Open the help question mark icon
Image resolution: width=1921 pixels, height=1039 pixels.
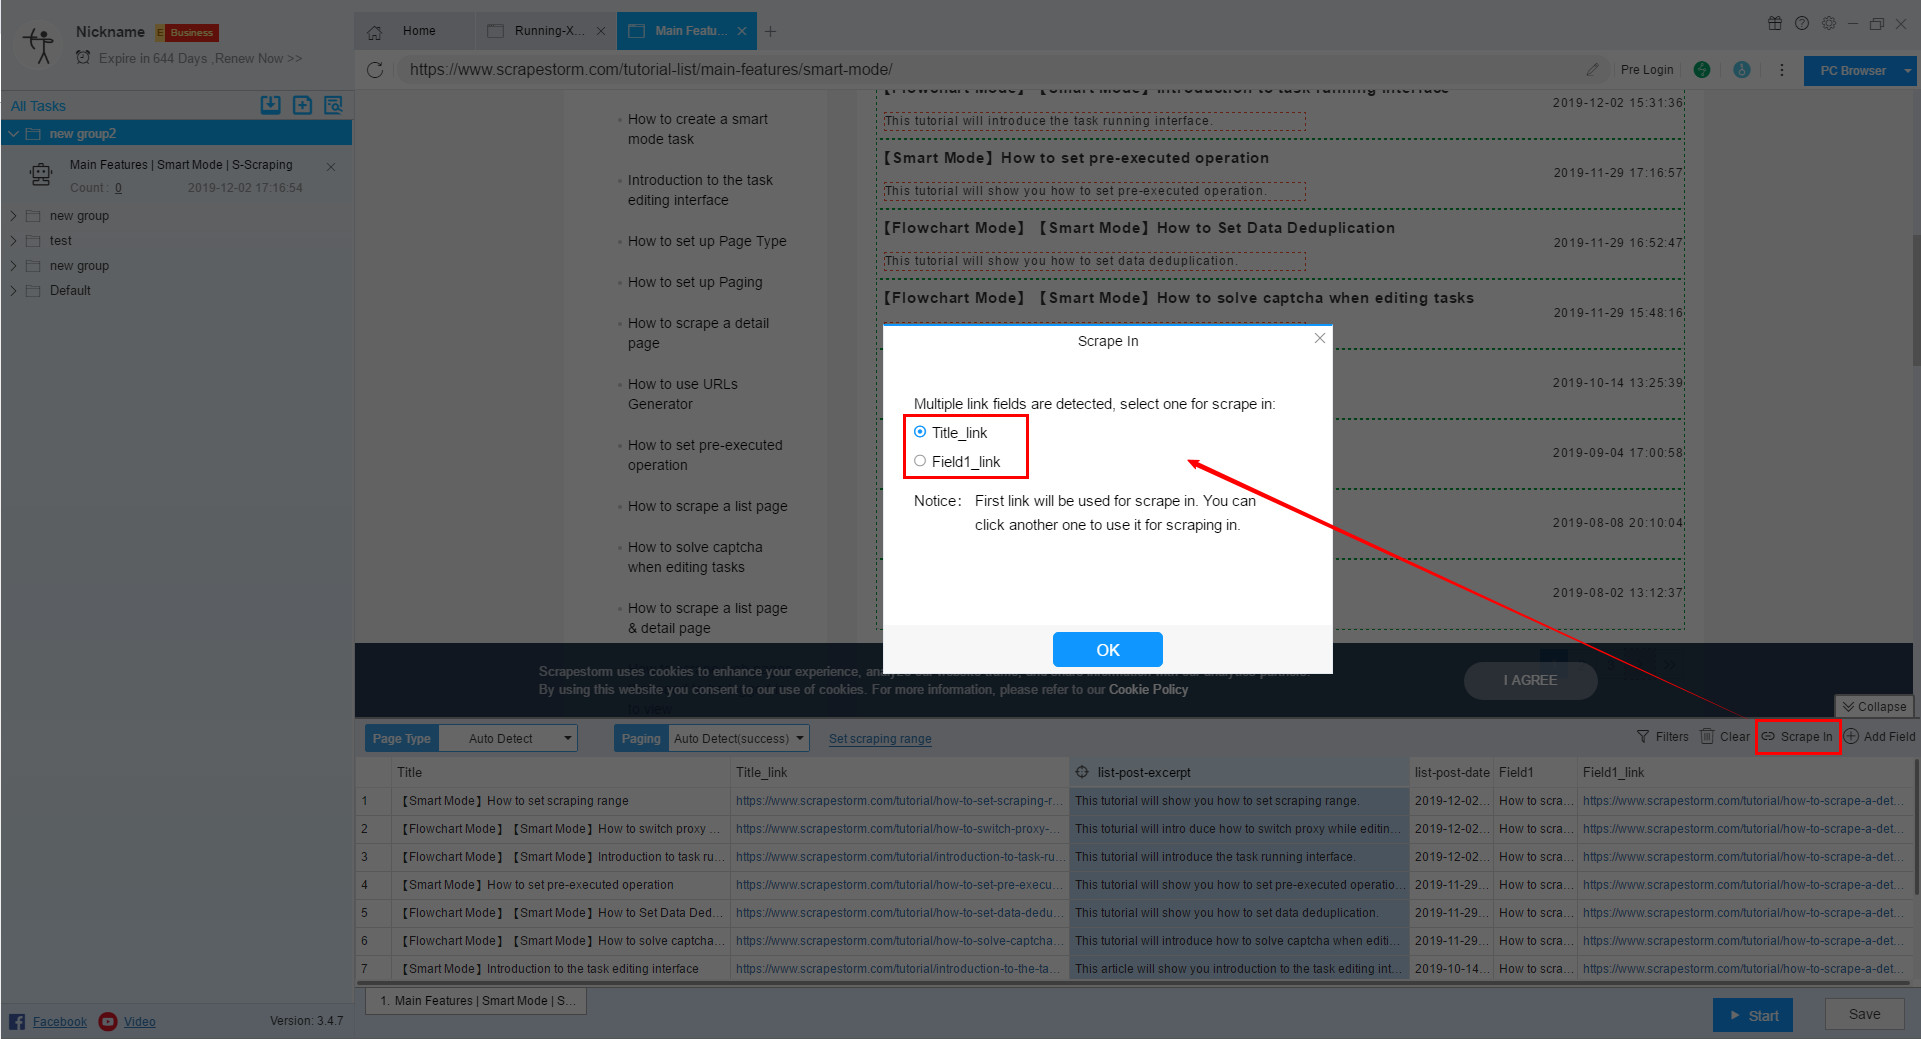1802,23
